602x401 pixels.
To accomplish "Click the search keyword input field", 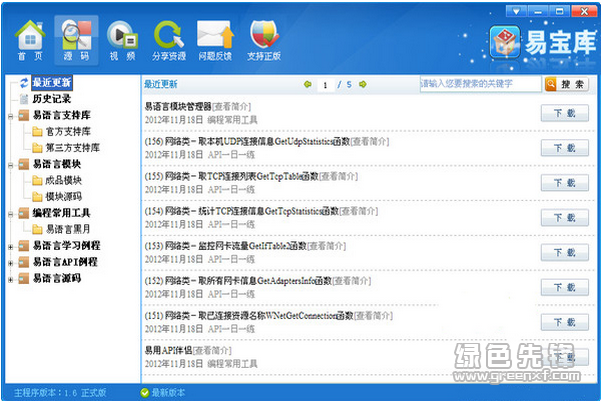I will pos(481,84).
